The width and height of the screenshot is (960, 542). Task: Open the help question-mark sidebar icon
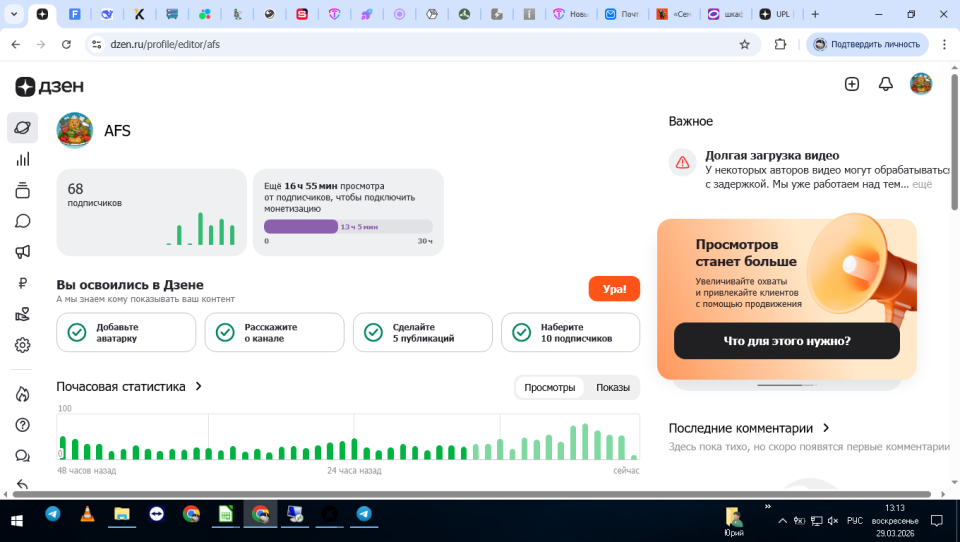(x=23, y=424)
